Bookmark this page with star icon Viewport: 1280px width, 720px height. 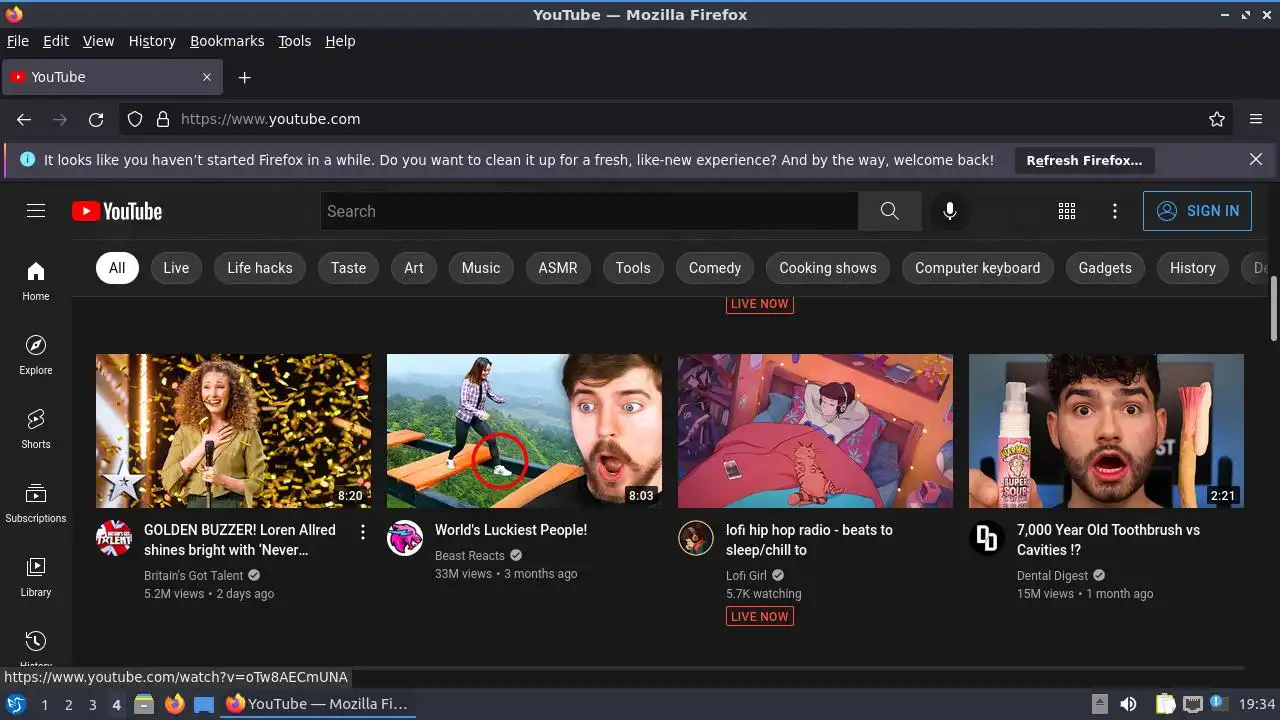pos(1217,119)
